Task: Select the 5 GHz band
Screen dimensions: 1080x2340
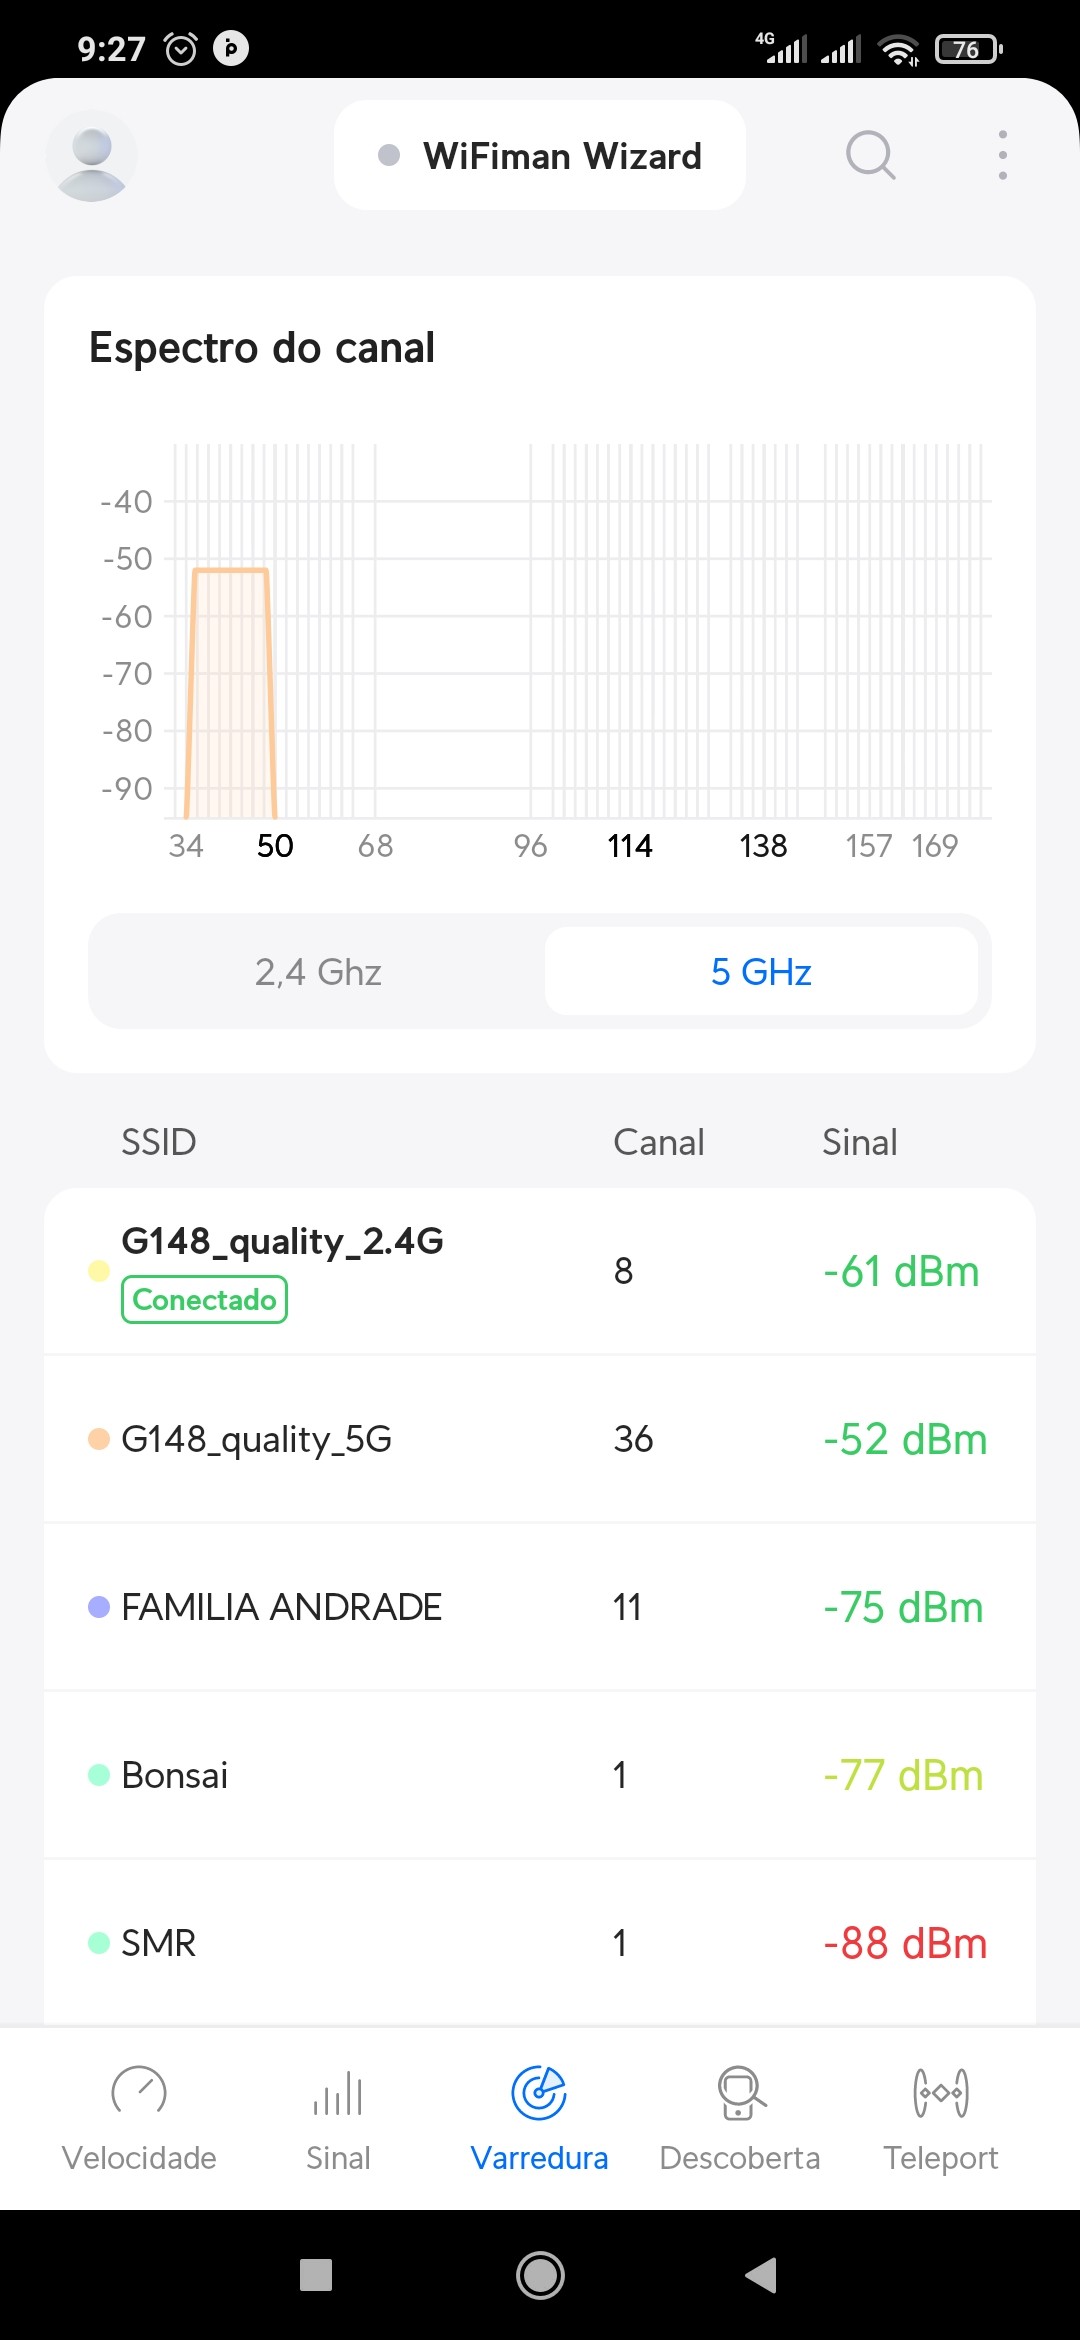Action: 761,972
